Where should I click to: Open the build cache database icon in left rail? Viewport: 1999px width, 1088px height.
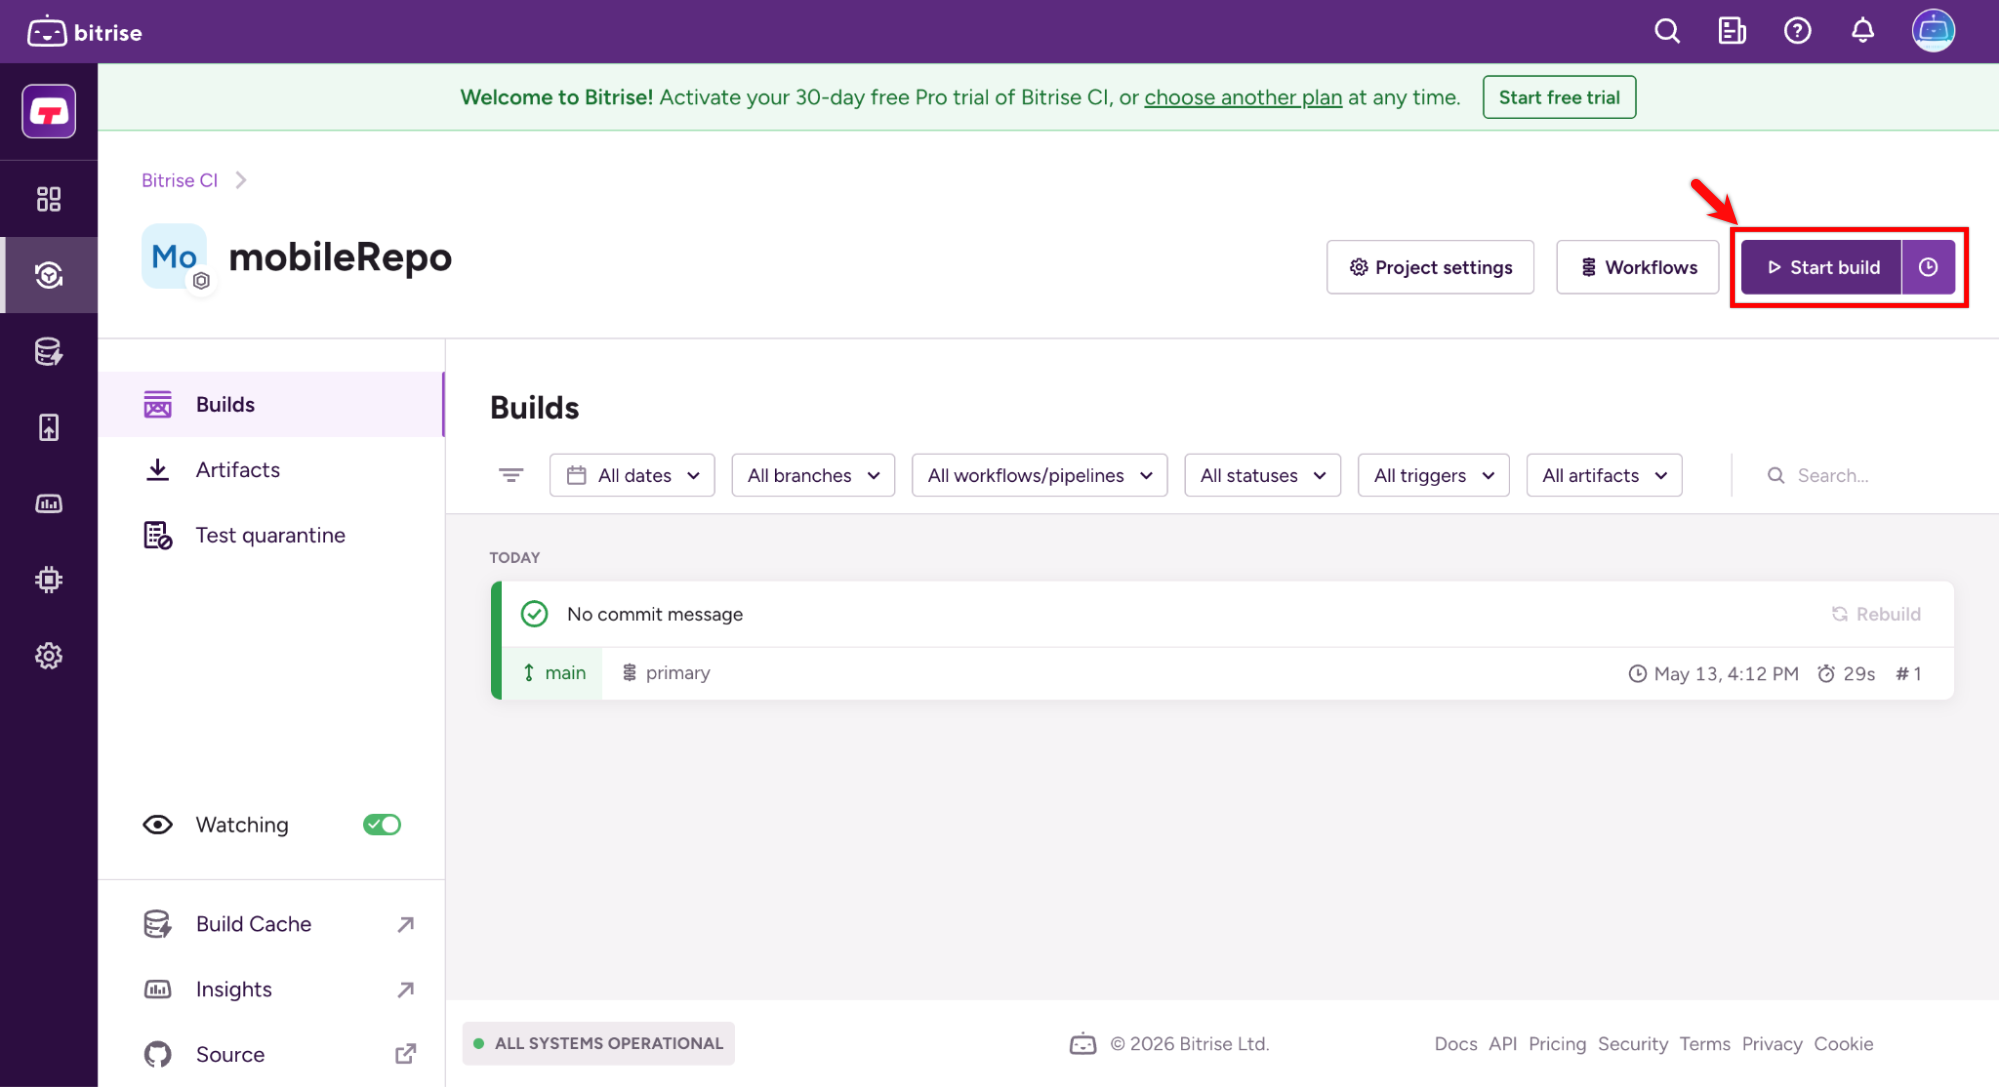point(49,352)
